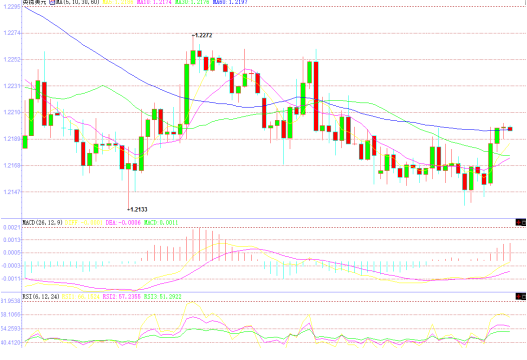Click the square icon in MACD panel corner

tap(524, 222)
